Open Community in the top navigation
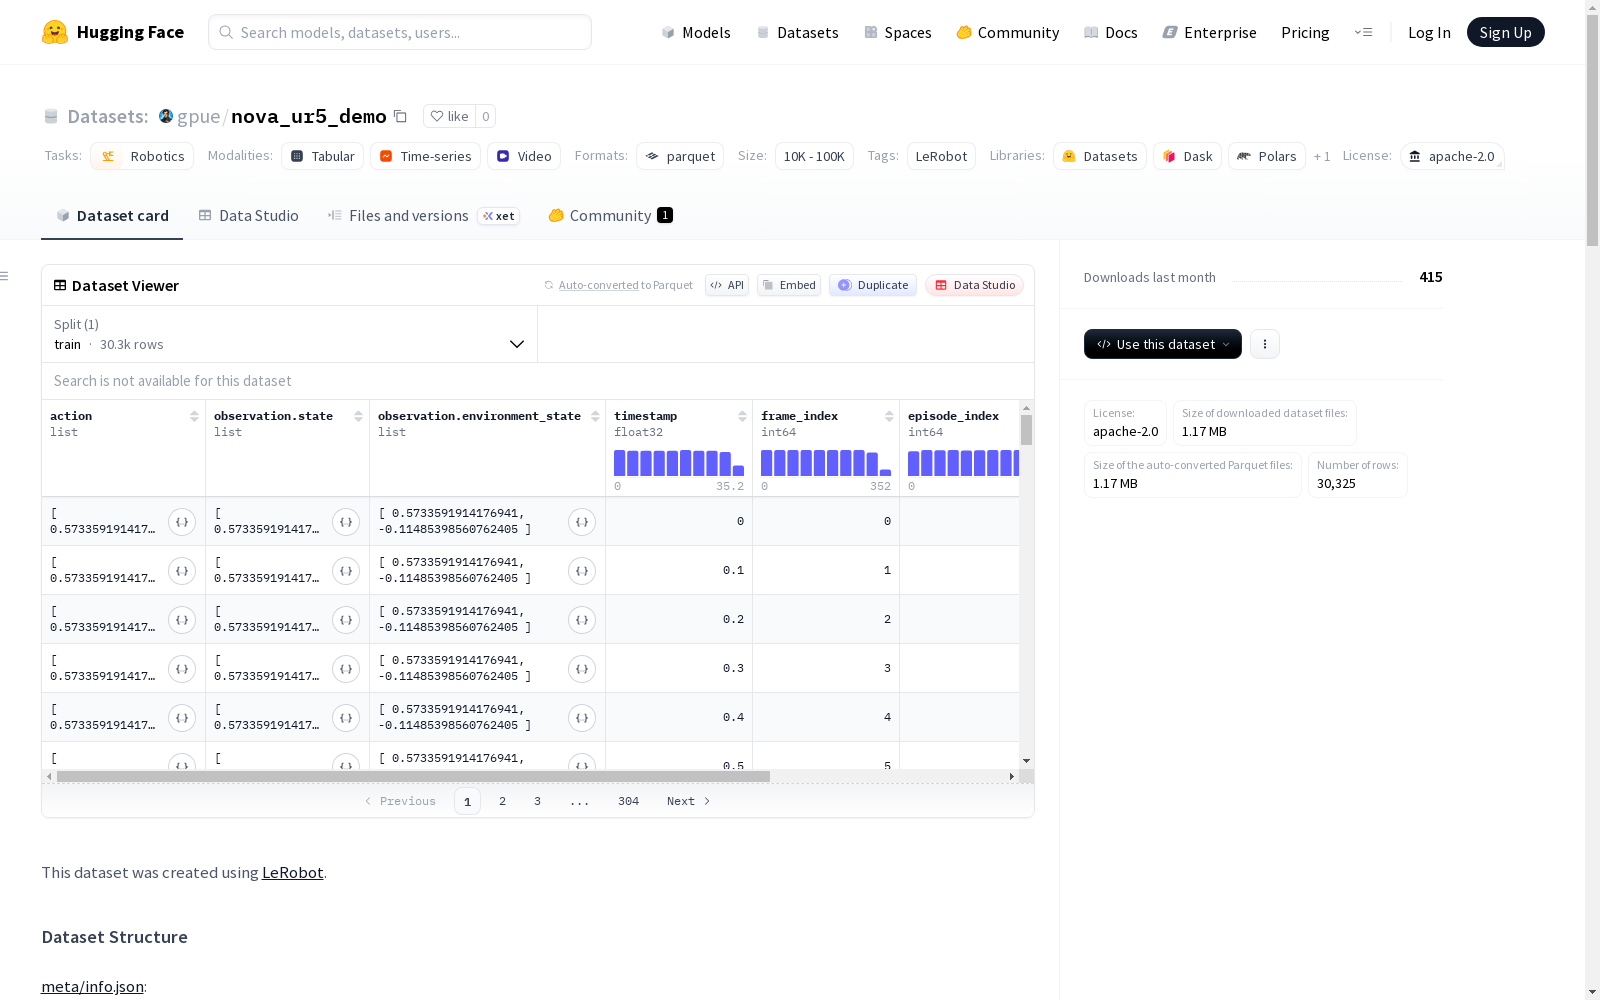The width and height of the screenshot is (1600, 1000). point(1008,32)
